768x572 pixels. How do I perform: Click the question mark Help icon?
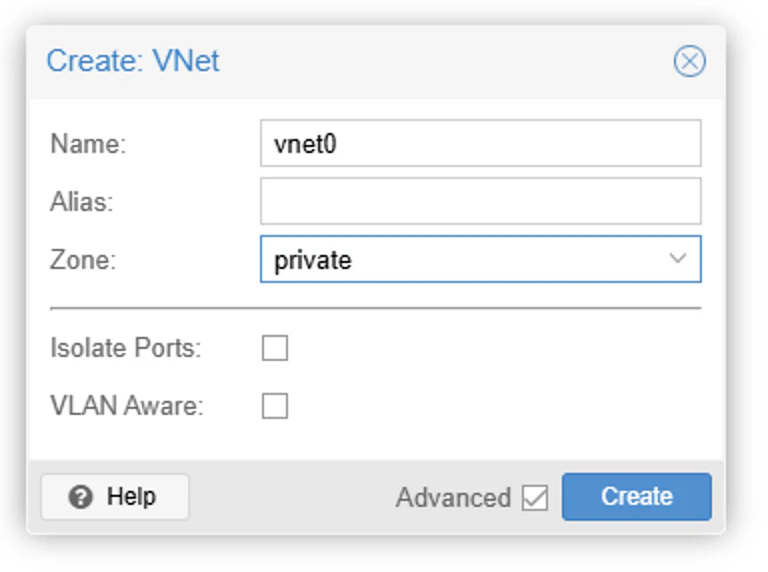coord(82,497)
